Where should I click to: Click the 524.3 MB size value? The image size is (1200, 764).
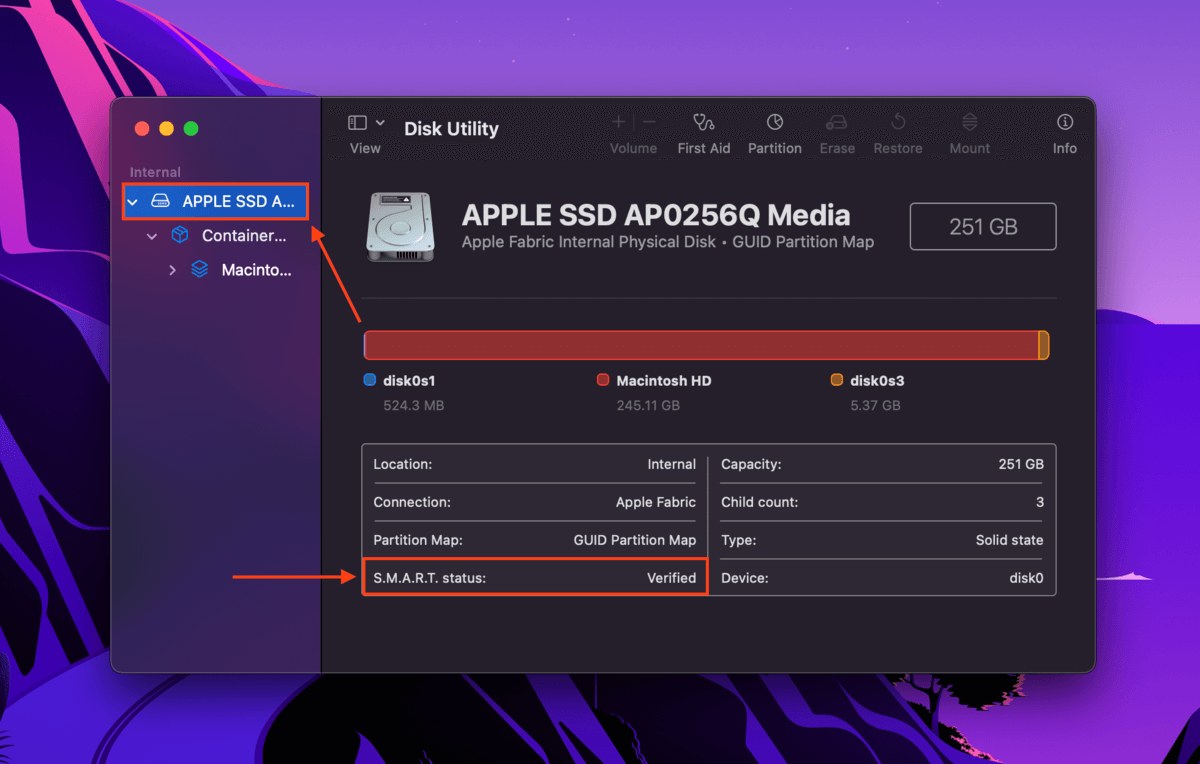tap(414, 405)
